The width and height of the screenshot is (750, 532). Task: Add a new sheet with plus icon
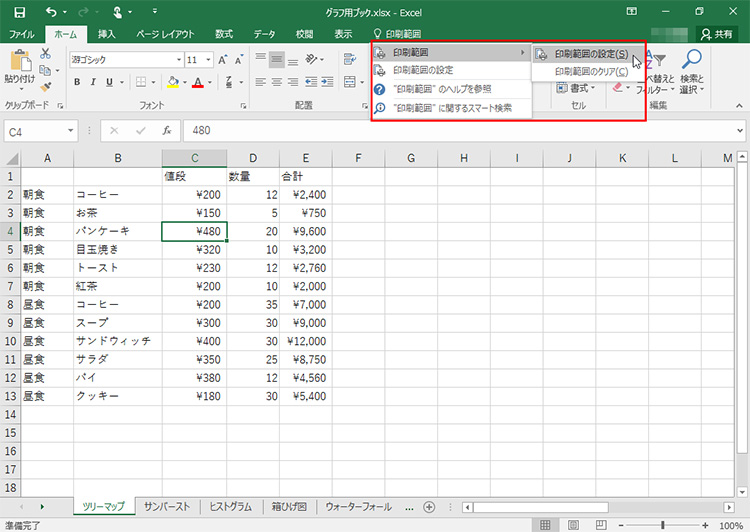click(429, 507)
